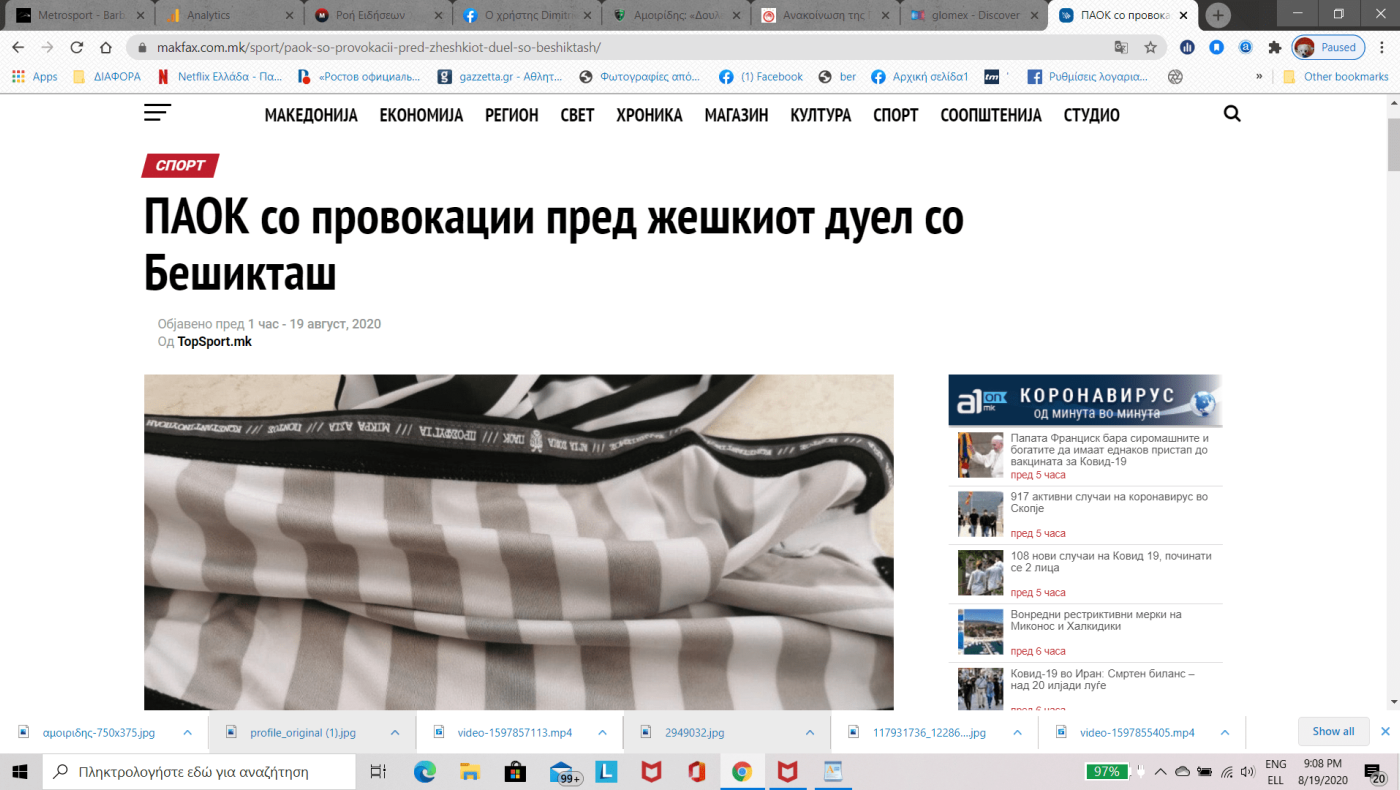The width and height of the screenshot is (1400, 790).
Task: Click the translate page icon in address bar
Action: tap(1121, 47)
